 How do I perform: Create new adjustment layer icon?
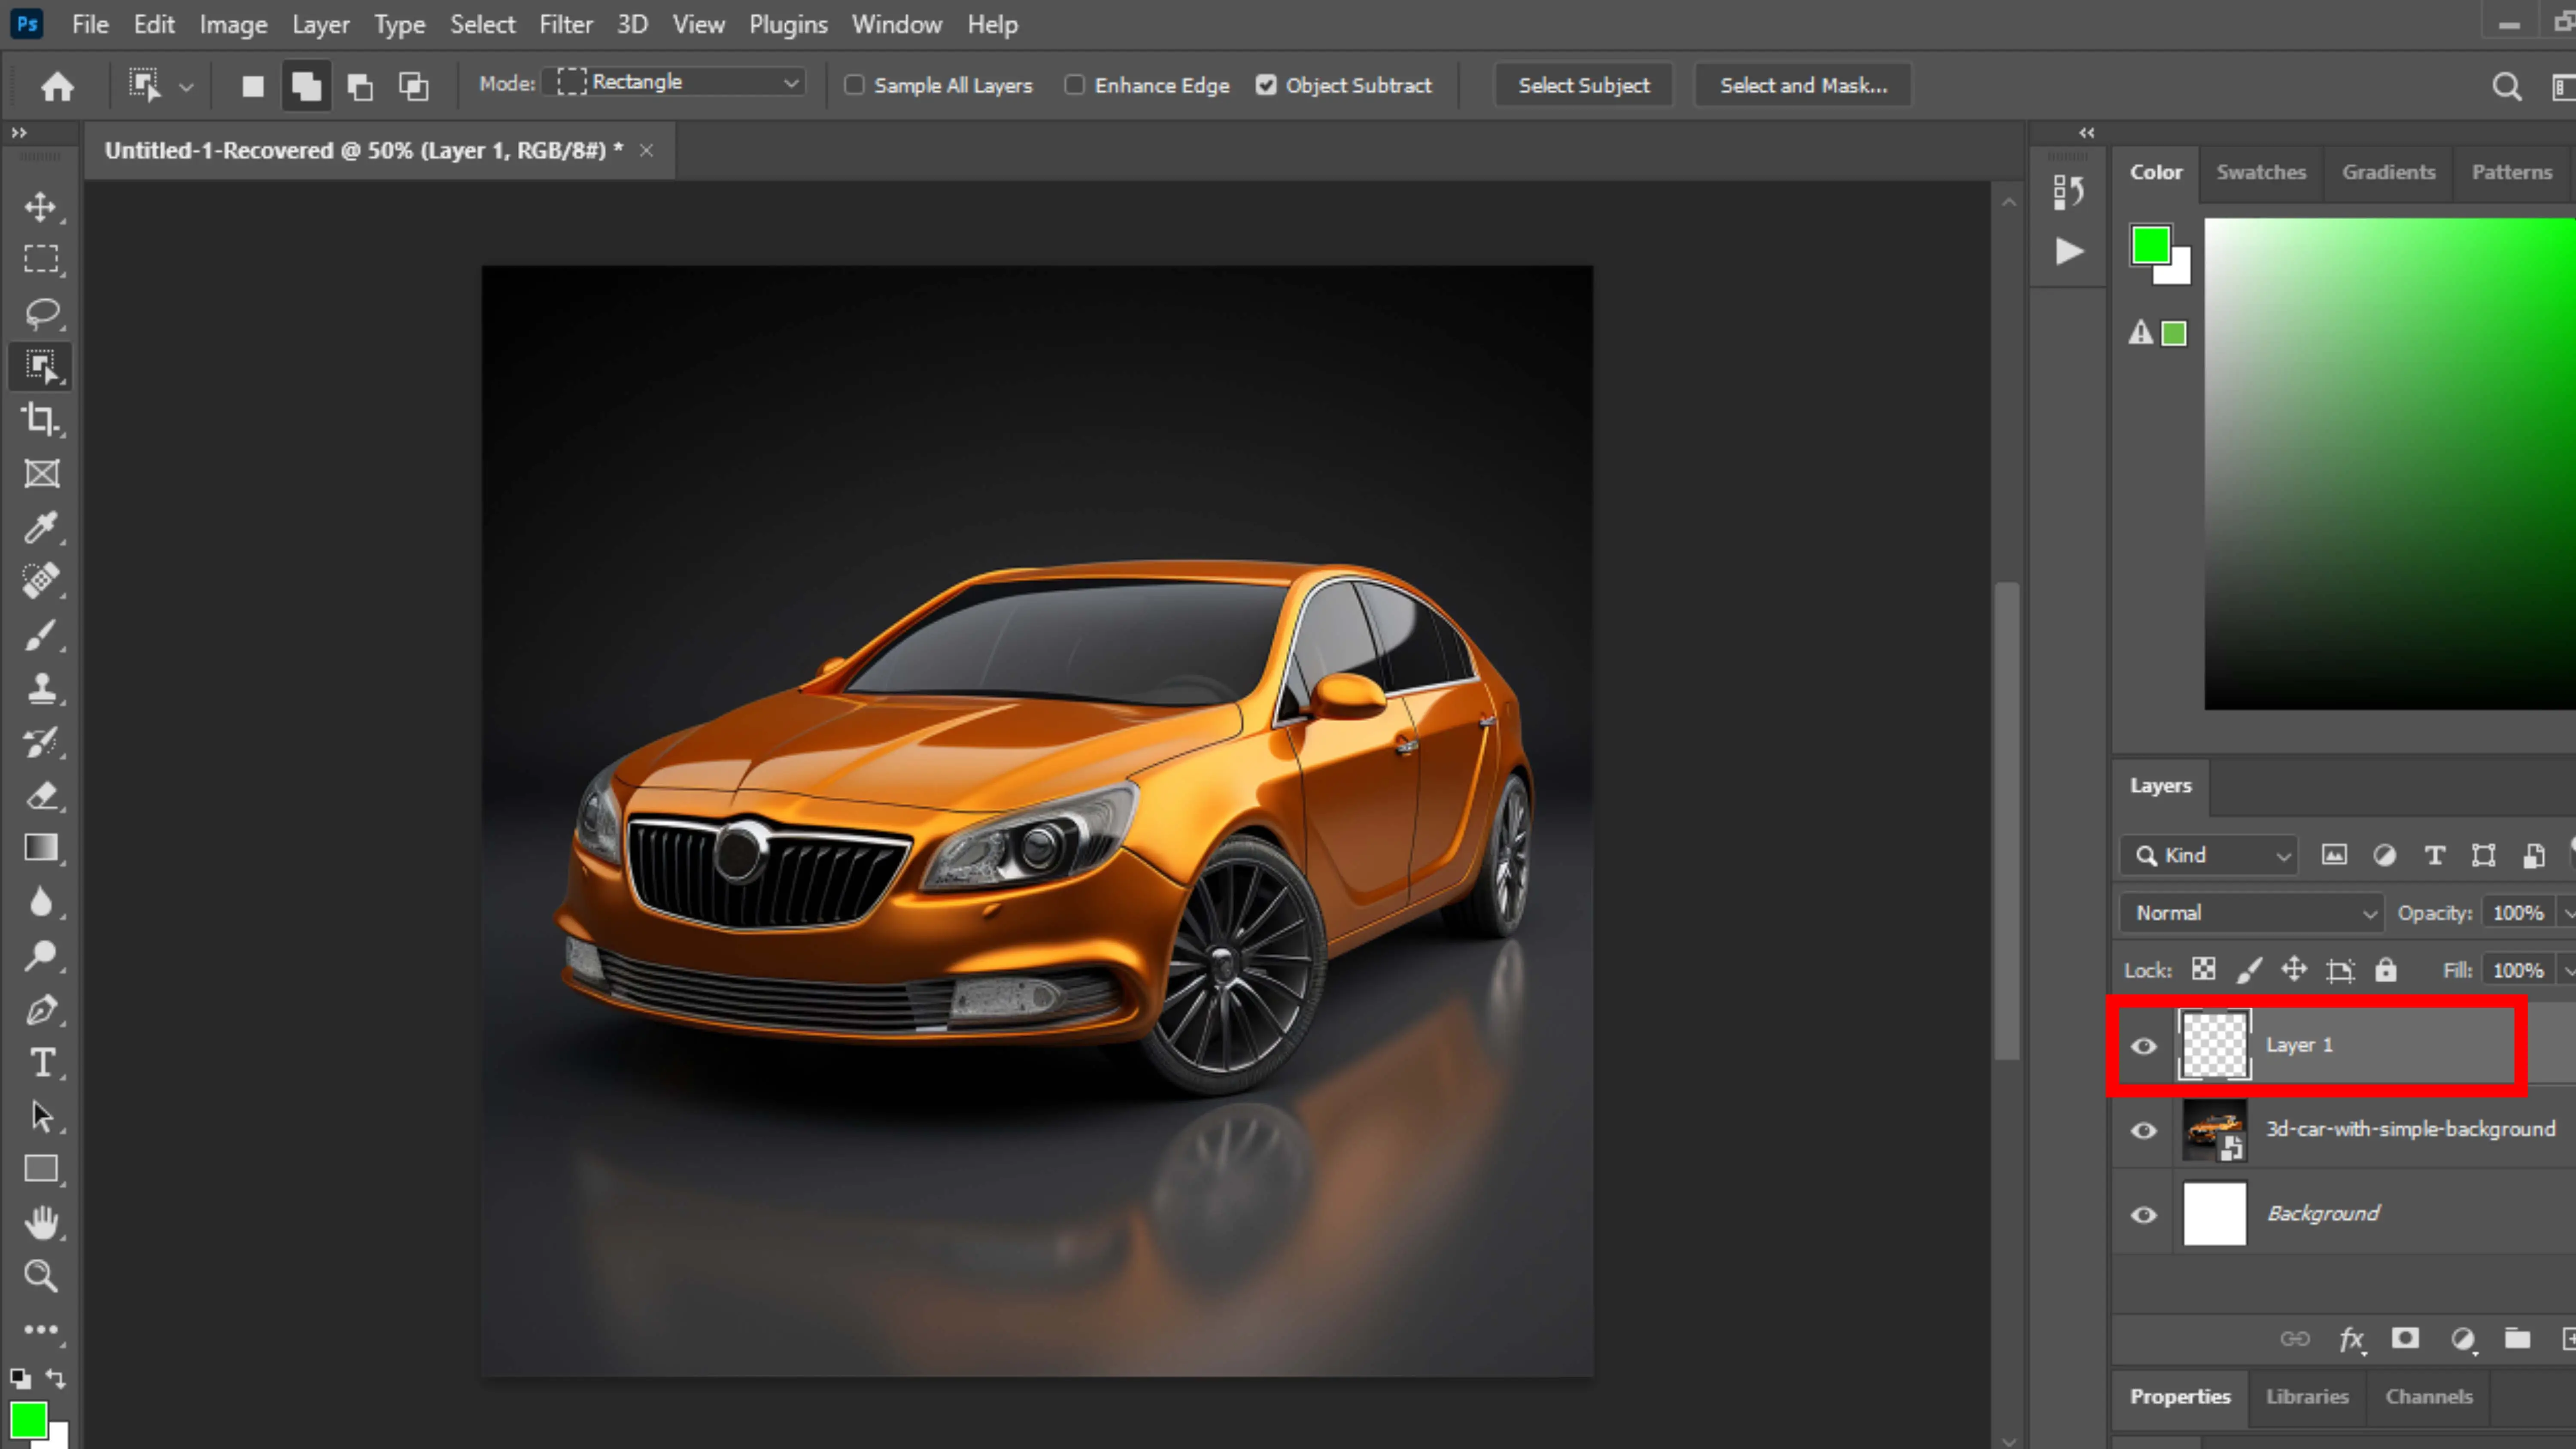click(2463, 1339)
